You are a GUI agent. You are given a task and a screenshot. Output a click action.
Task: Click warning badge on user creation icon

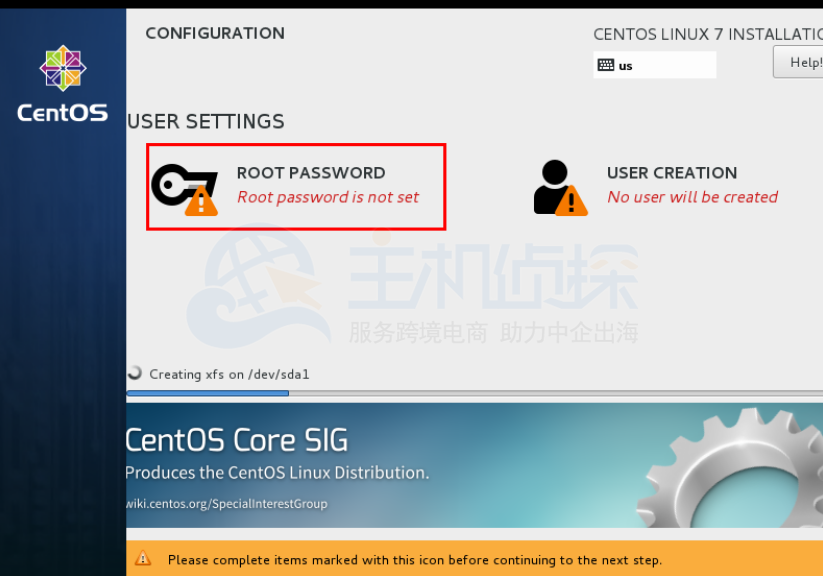click(571, 201)
